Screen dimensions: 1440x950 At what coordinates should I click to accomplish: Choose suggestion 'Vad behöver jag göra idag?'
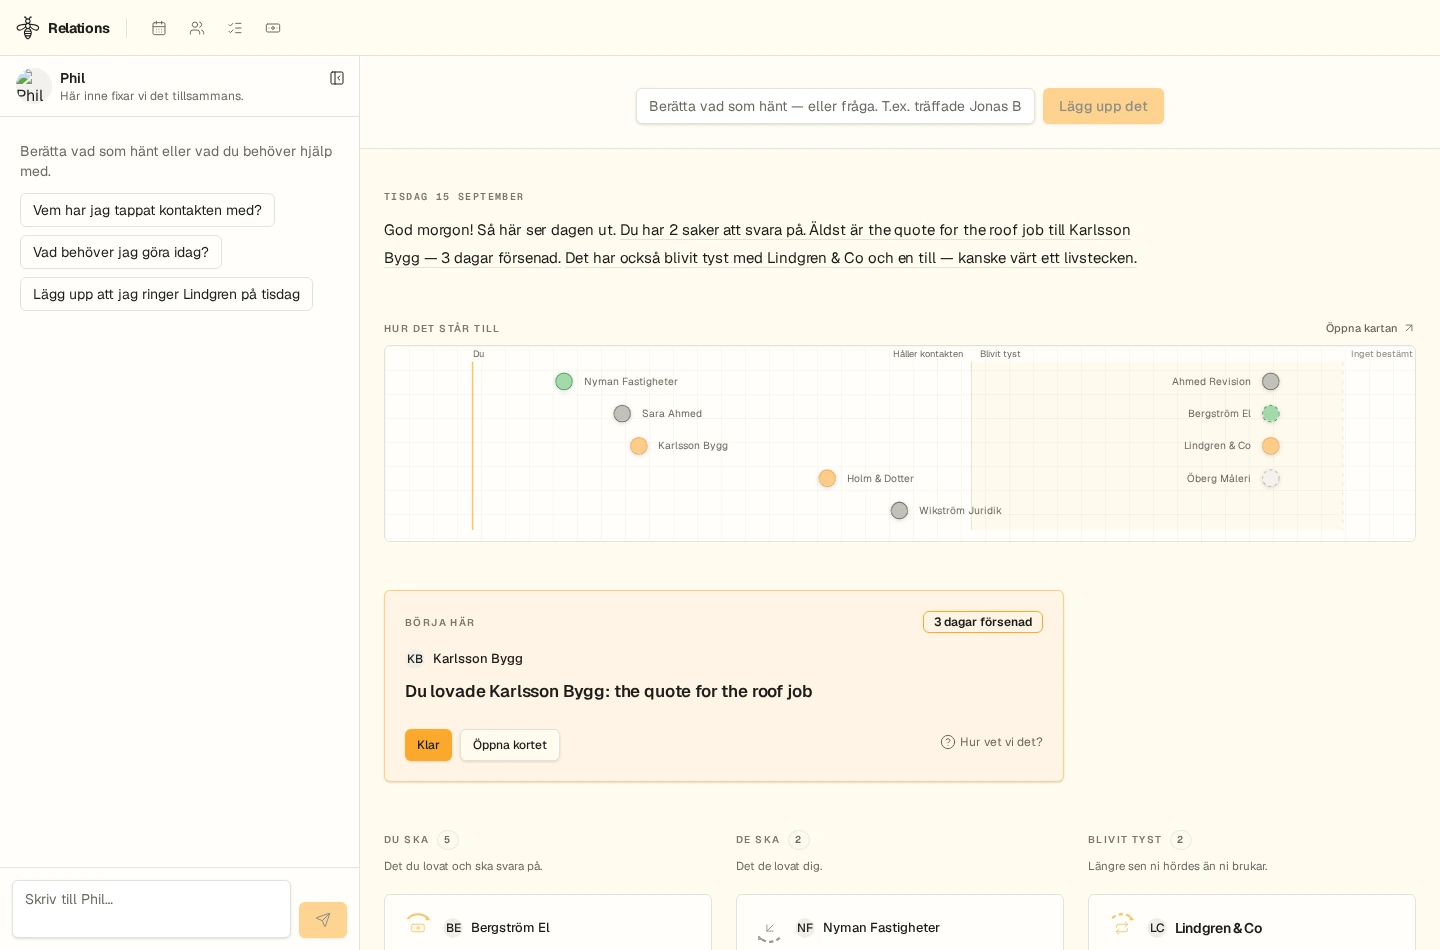pyautogui.click(x=121, y=252)
